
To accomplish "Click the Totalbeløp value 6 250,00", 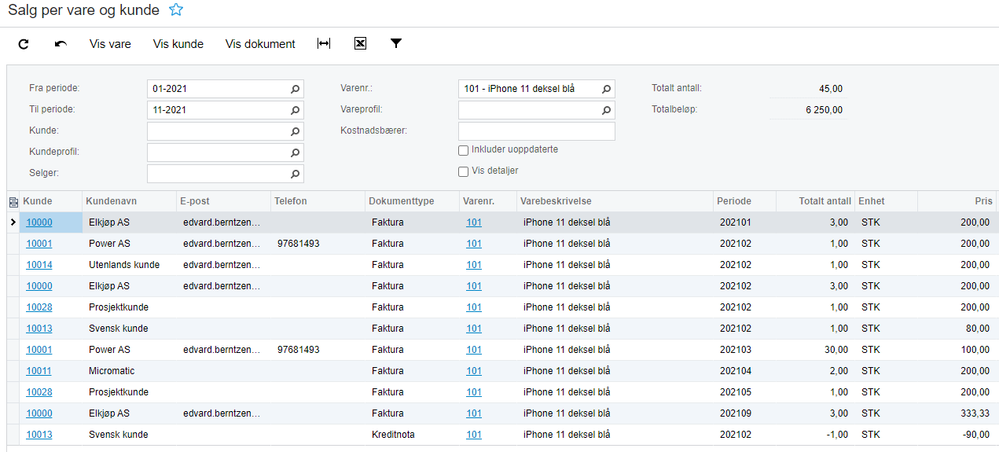I will (824, 110).
